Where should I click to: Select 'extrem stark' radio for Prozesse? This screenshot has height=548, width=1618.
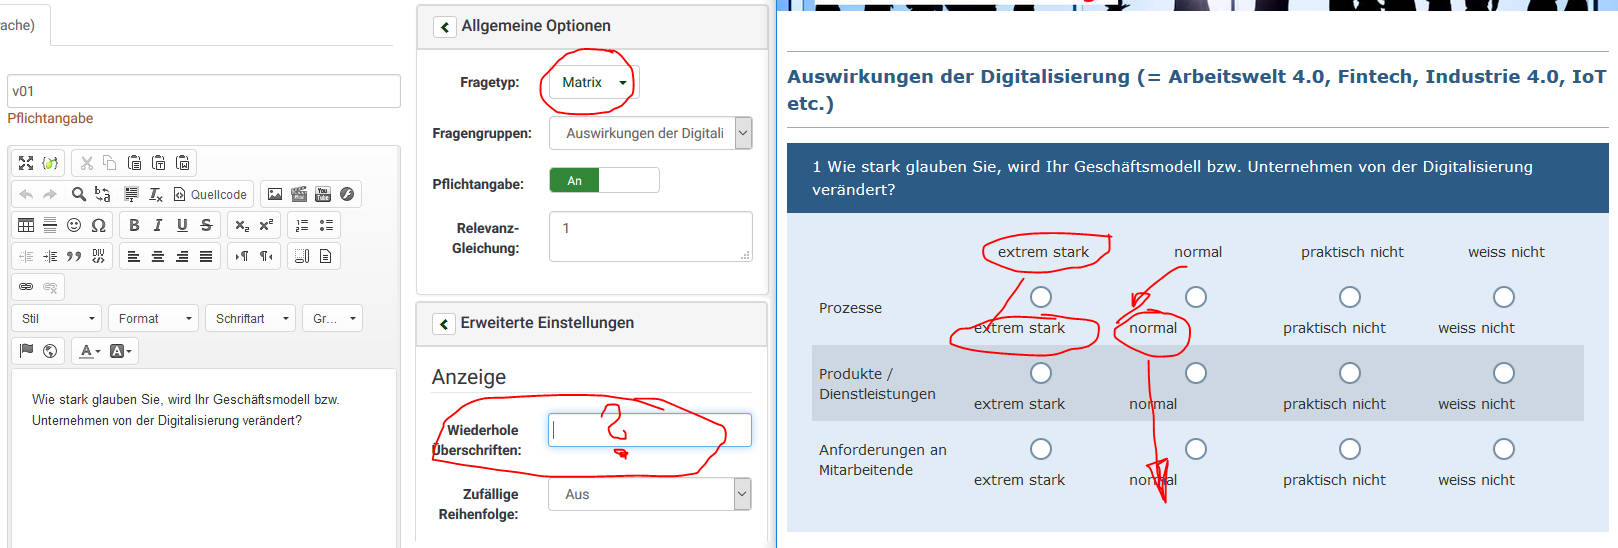point(1041,297)
